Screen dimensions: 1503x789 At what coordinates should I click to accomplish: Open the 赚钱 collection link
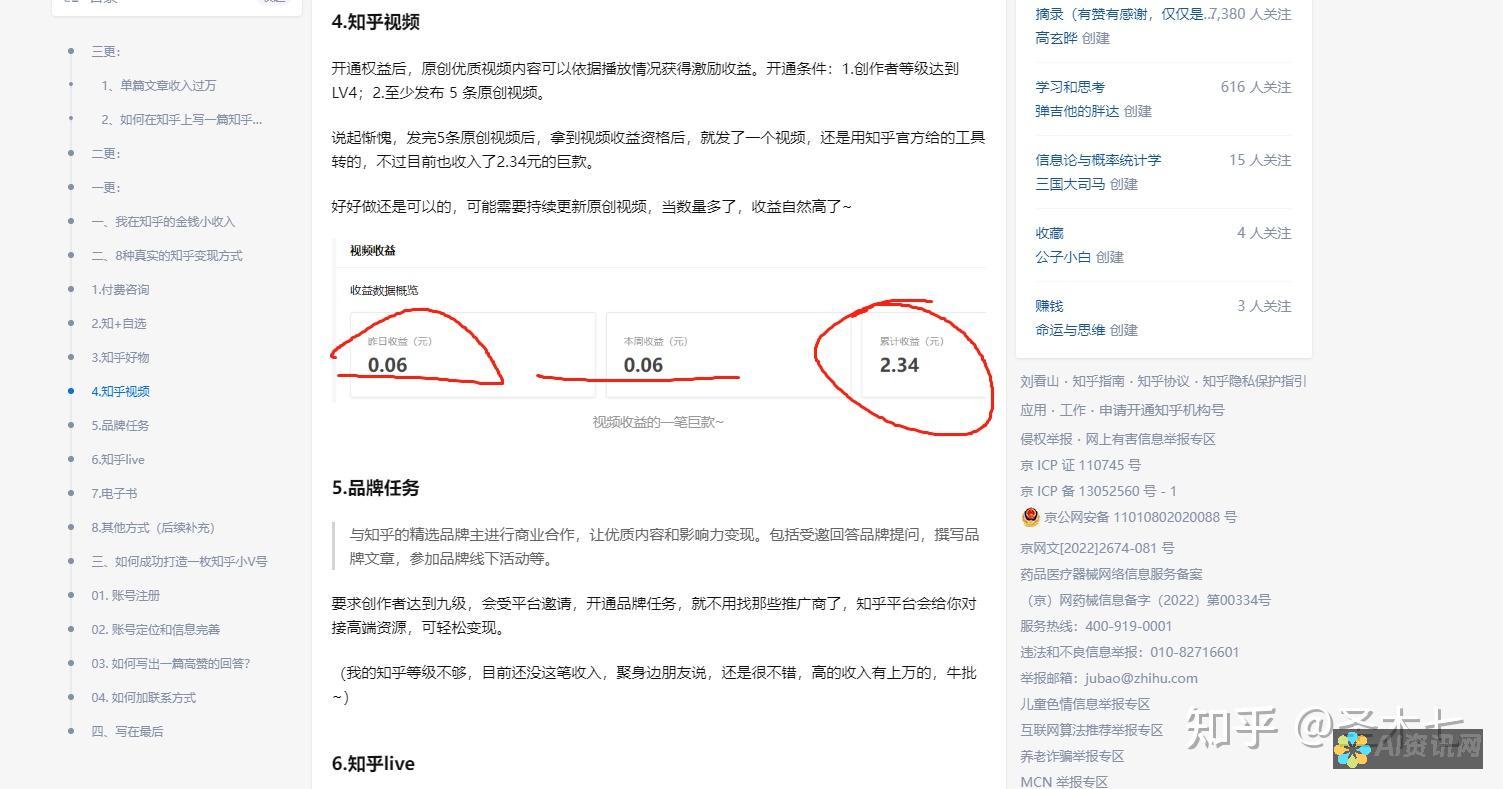1049,306
